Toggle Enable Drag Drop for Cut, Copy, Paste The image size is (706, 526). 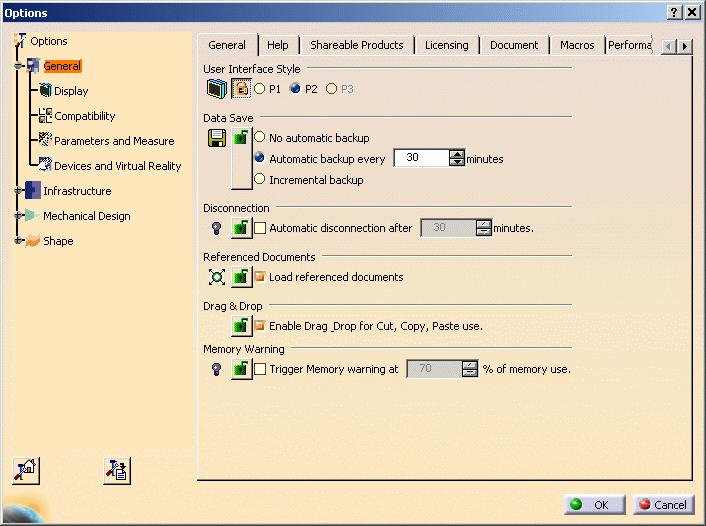click(x=260, y=326)
